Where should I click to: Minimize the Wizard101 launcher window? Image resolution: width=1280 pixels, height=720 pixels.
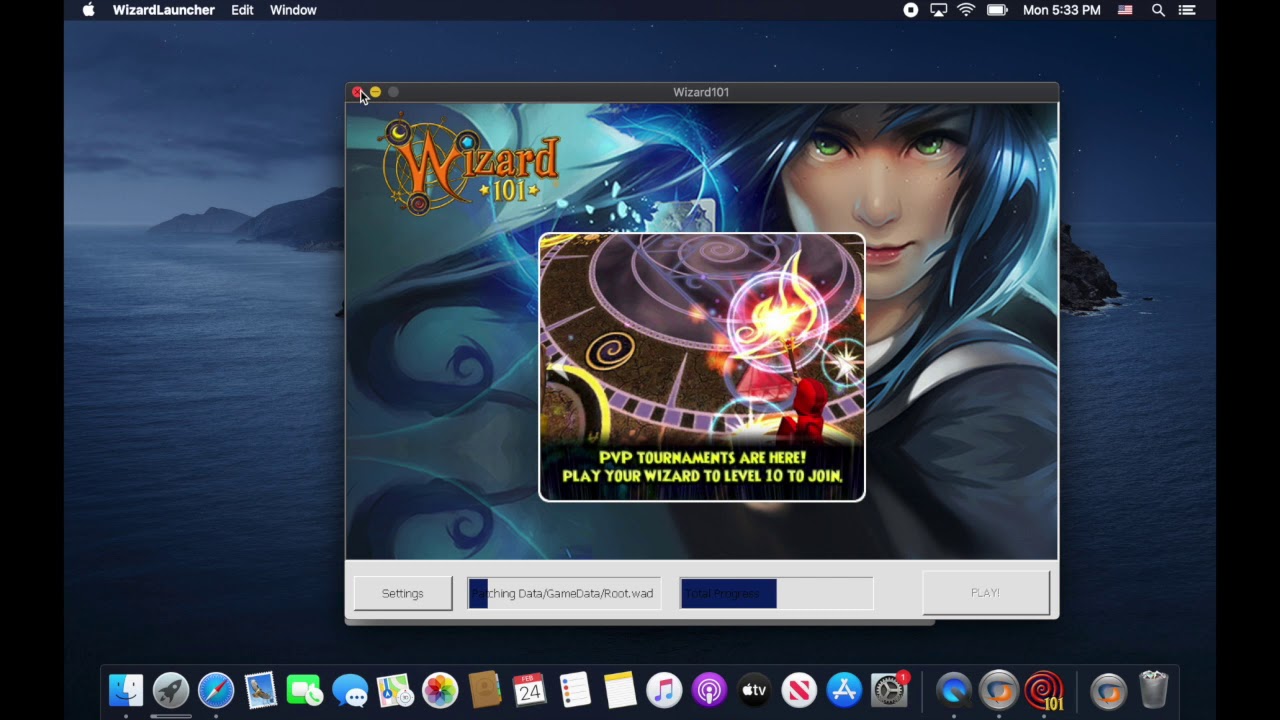pos(375,92)
